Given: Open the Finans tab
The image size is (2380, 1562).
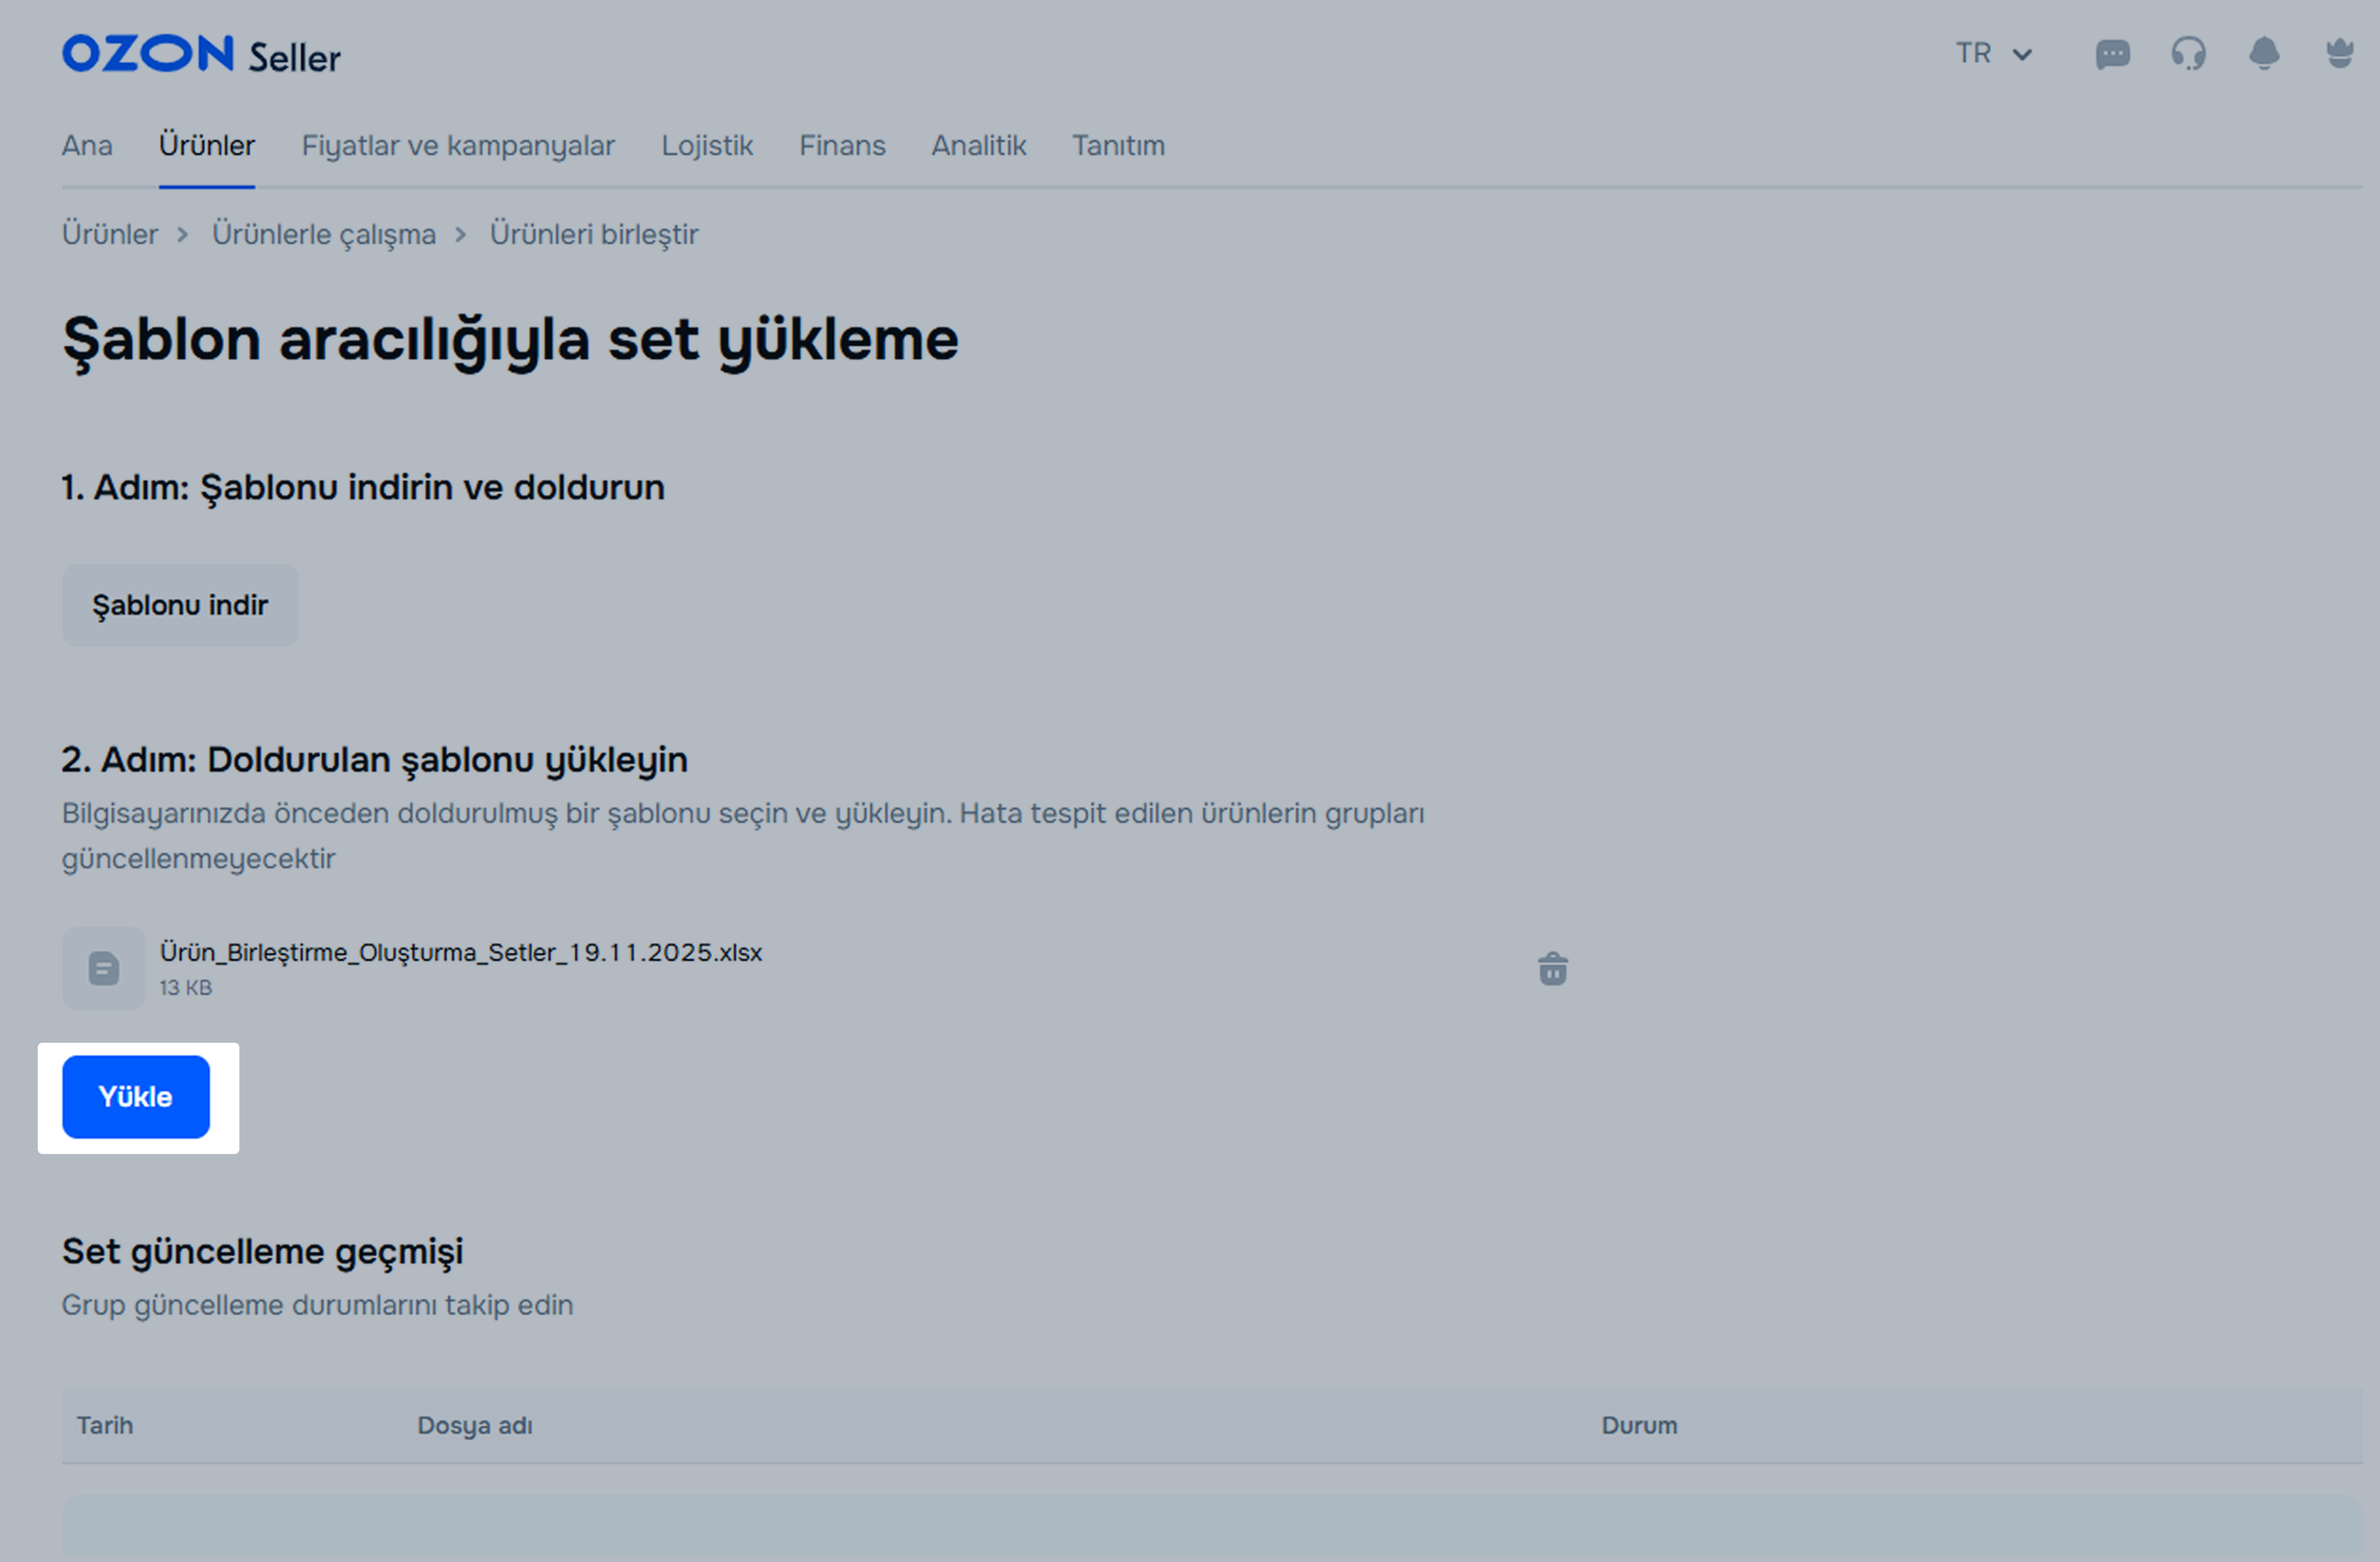Looking at the screenshot, I should tap(842, 146).
